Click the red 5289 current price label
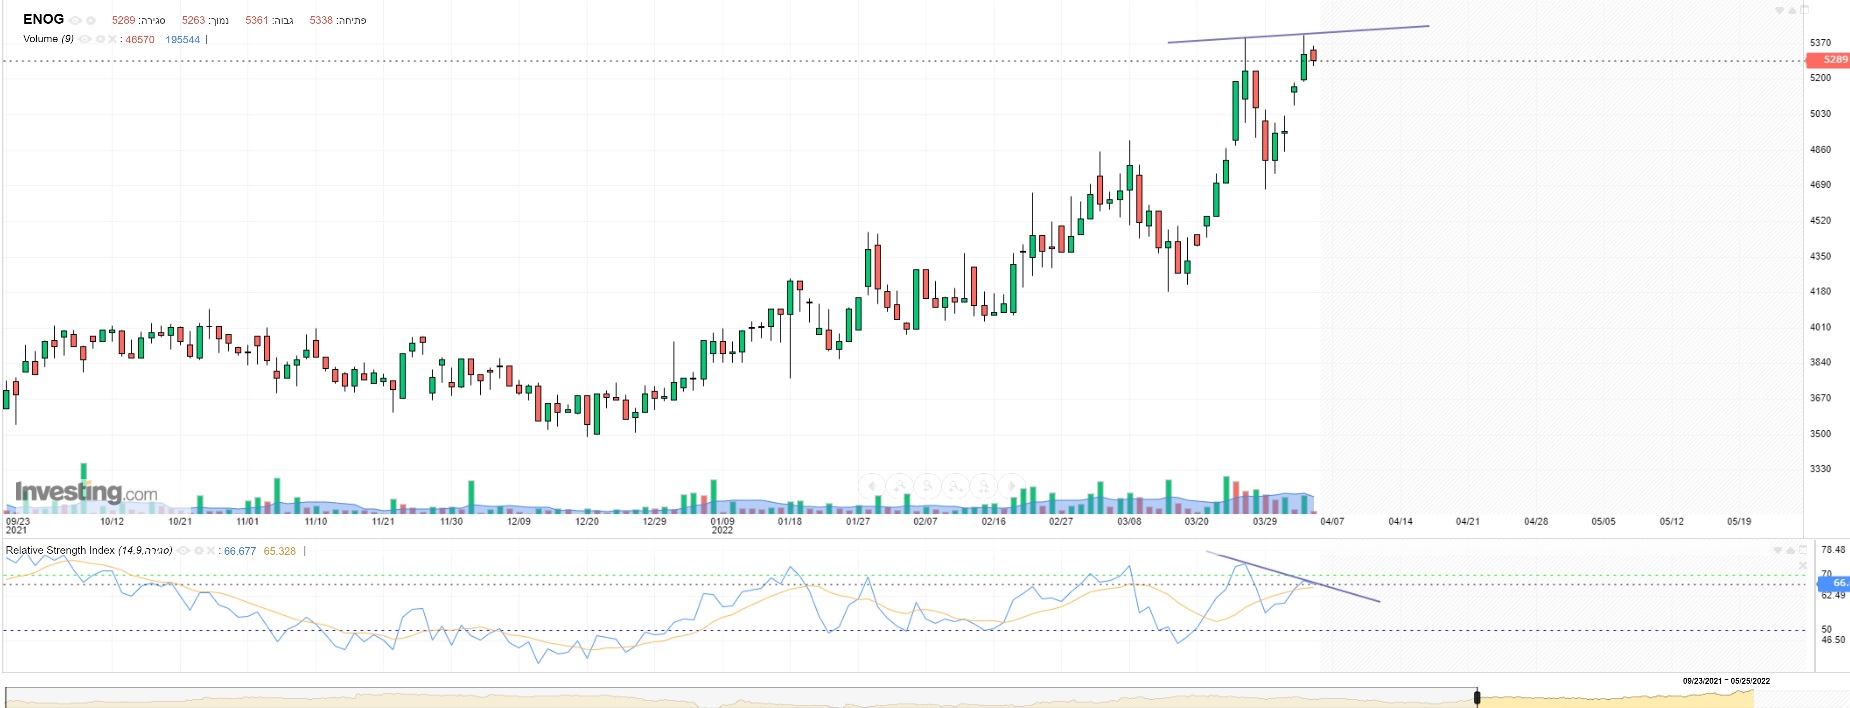1850x708 pixels. [x=1828, y=60]
